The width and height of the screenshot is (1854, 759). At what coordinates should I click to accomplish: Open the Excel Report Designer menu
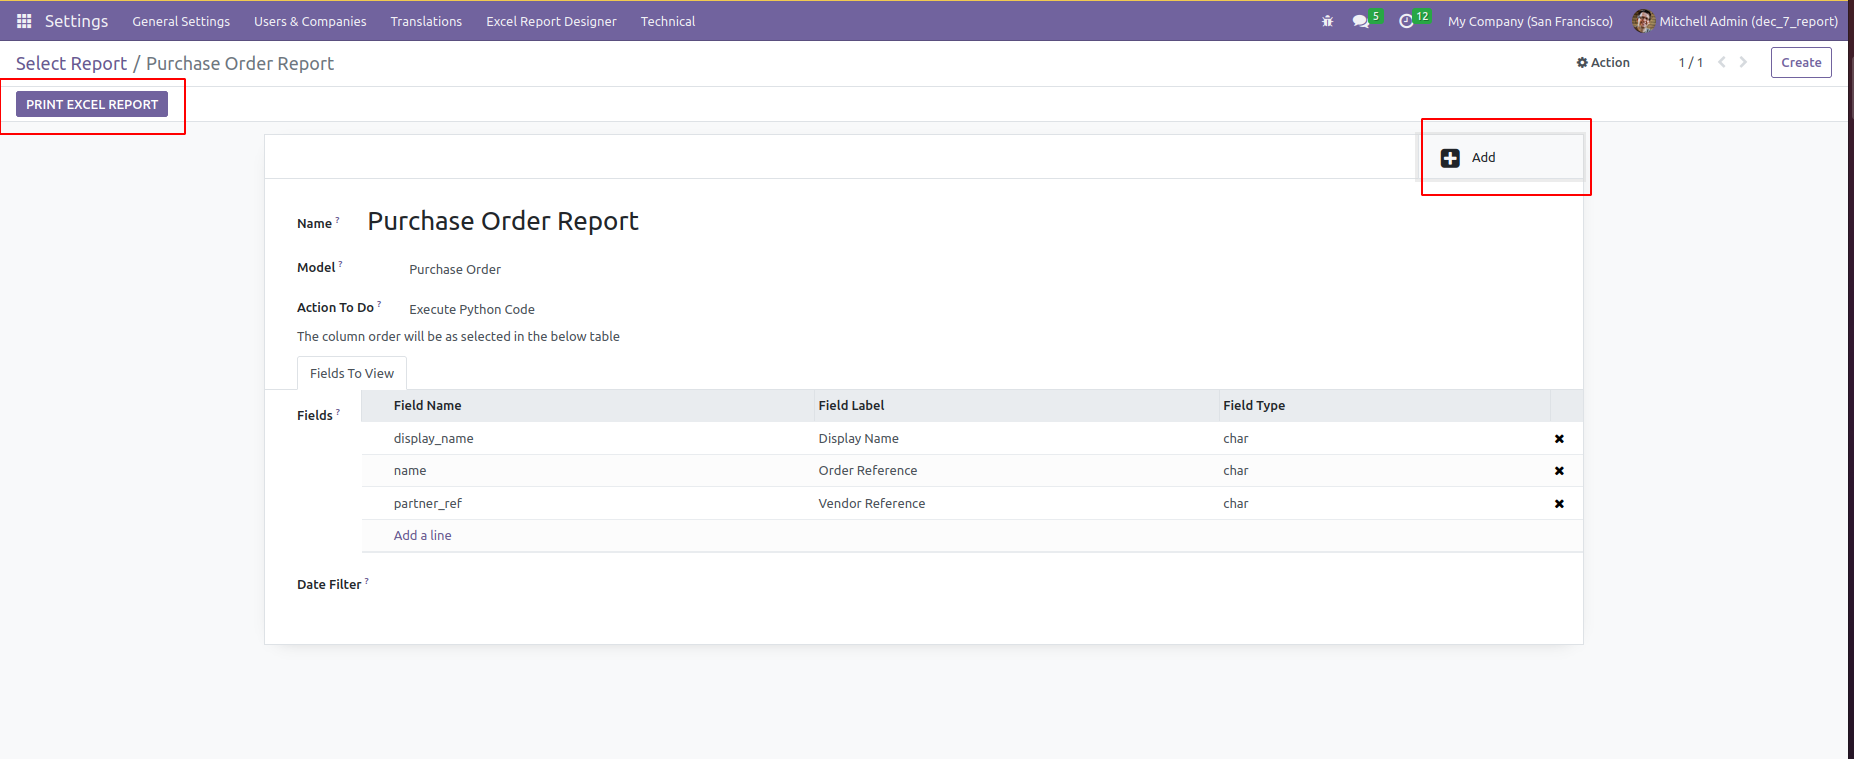551,21
